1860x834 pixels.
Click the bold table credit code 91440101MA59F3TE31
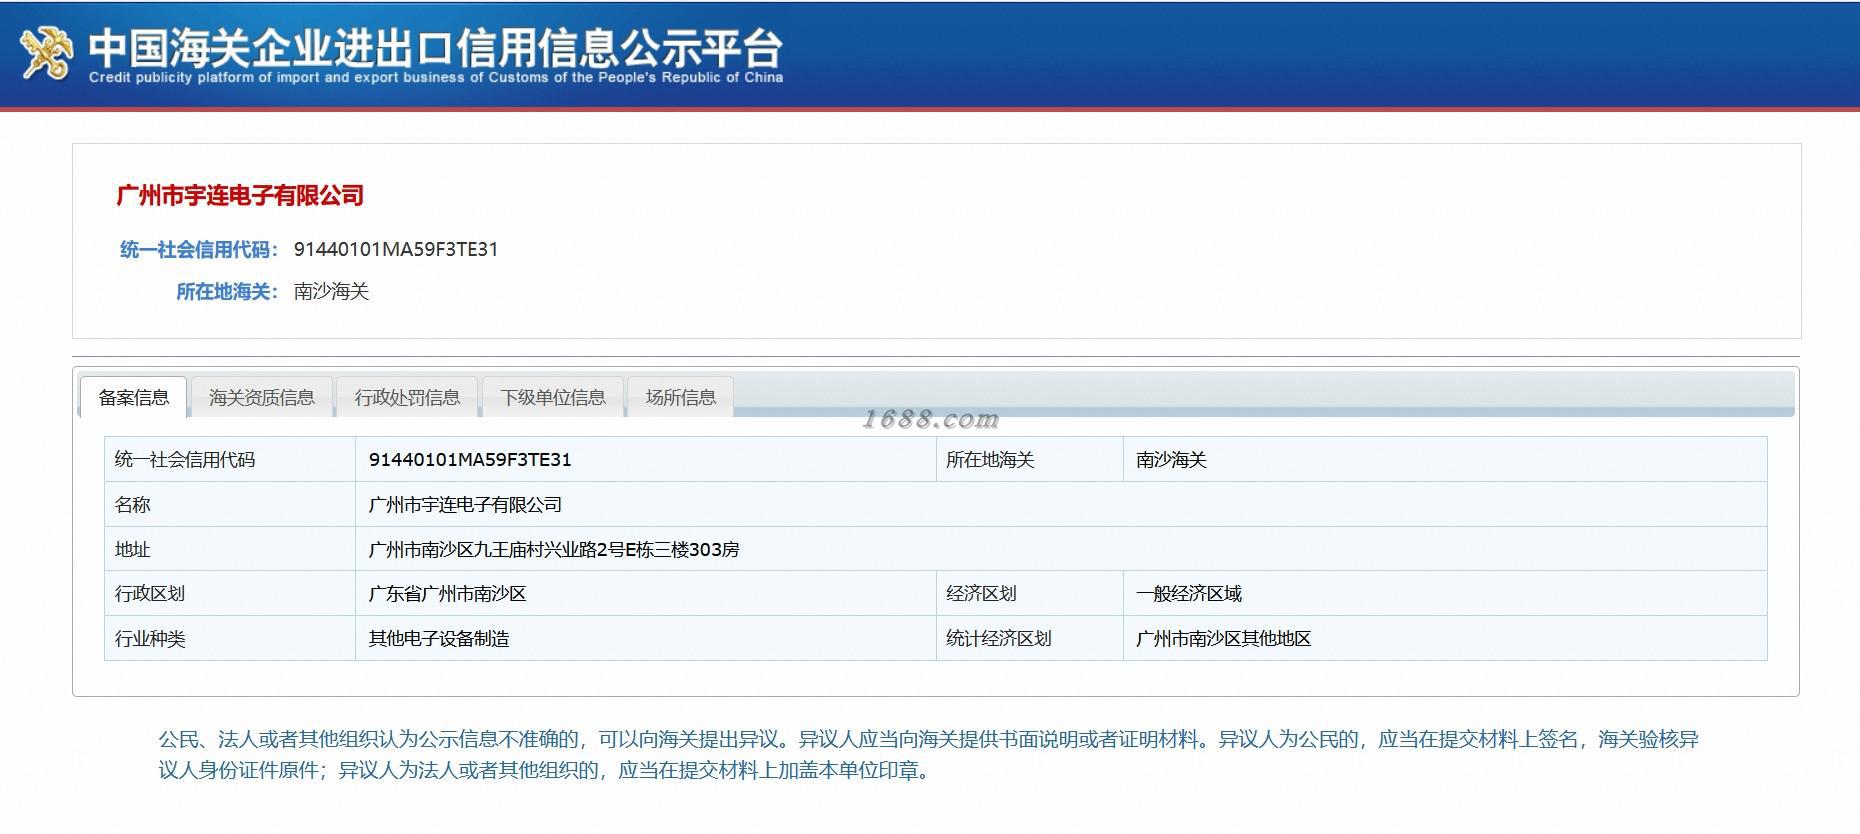pyautogui.click(x=470, y=460)
